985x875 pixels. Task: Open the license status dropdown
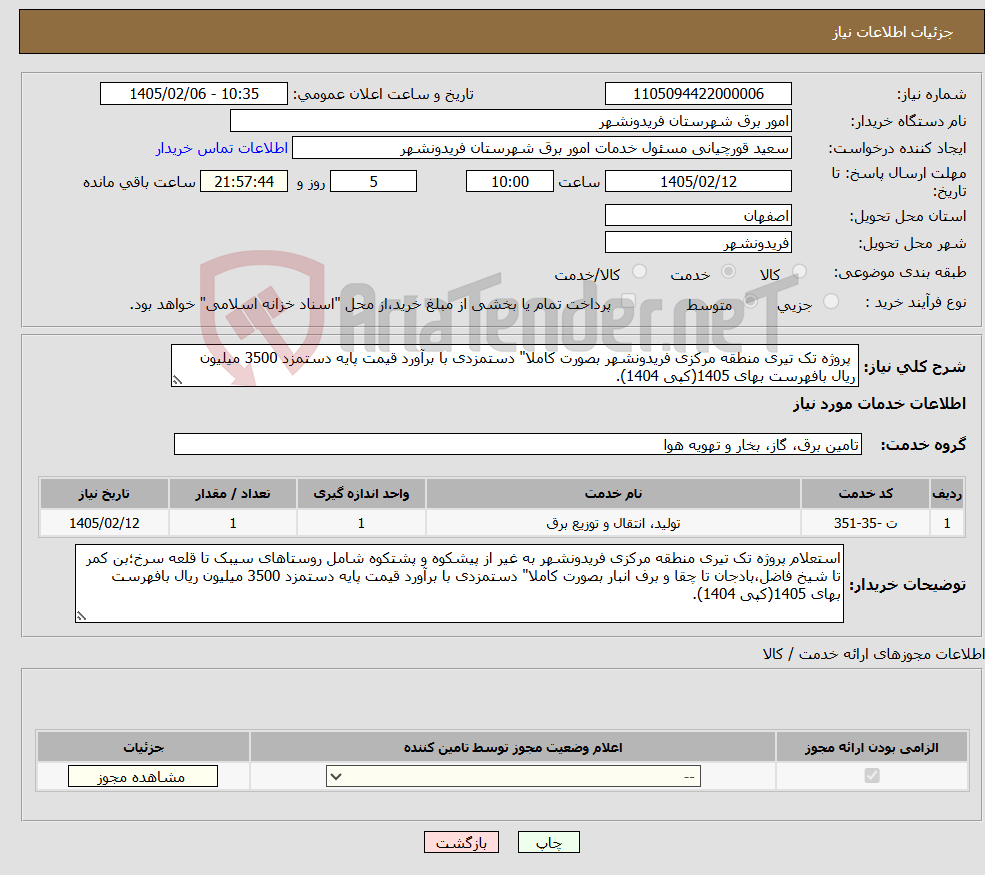click(513, 776)
